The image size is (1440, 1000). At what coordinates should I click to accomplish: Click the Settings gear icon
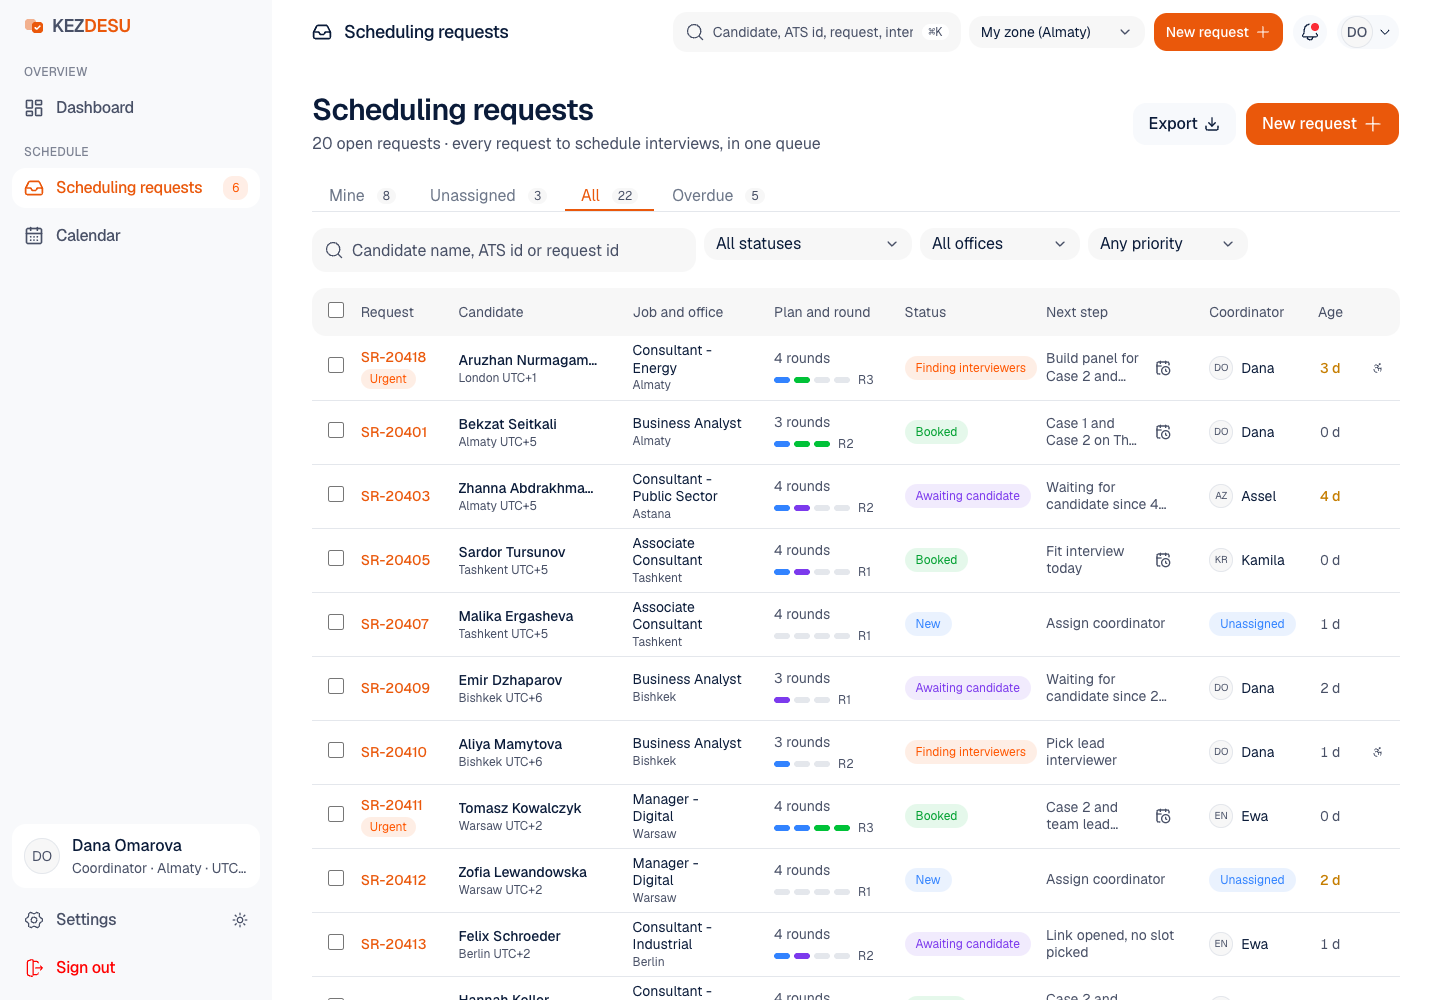[34, 920]
